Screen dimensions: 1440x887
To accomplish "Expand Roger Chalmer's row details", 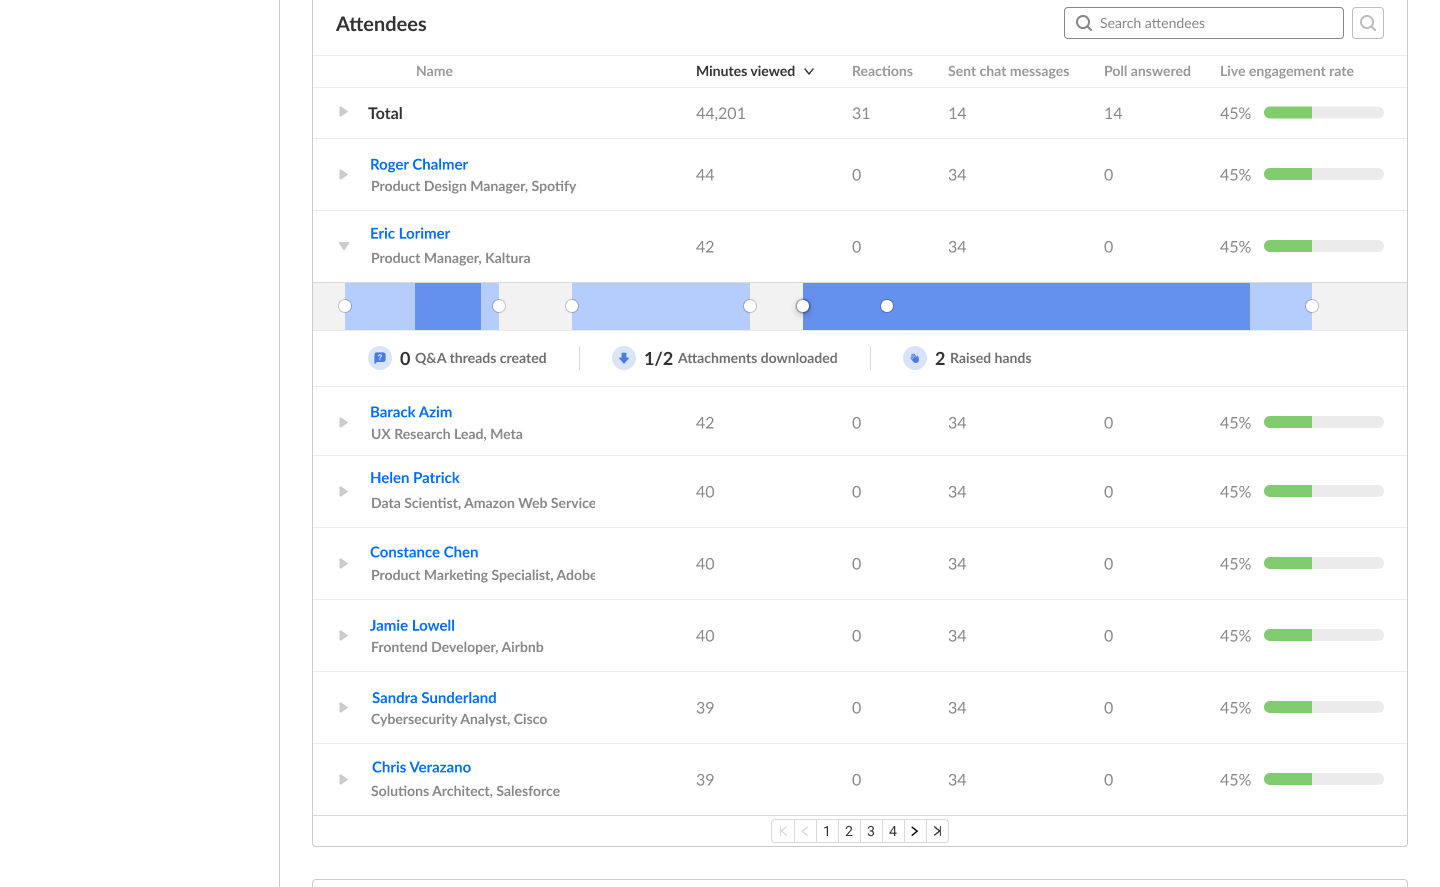I will 343,174.
